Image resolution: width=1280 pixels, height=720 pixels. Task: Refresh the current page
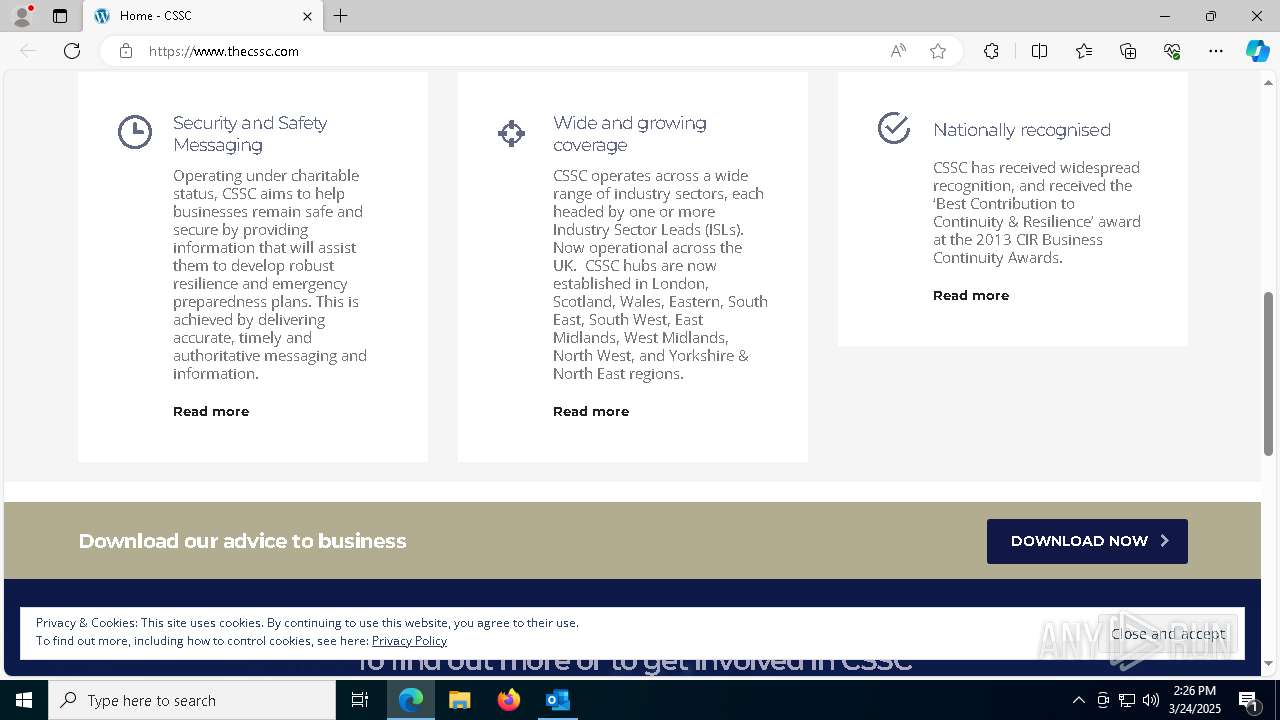pos(72,51)
